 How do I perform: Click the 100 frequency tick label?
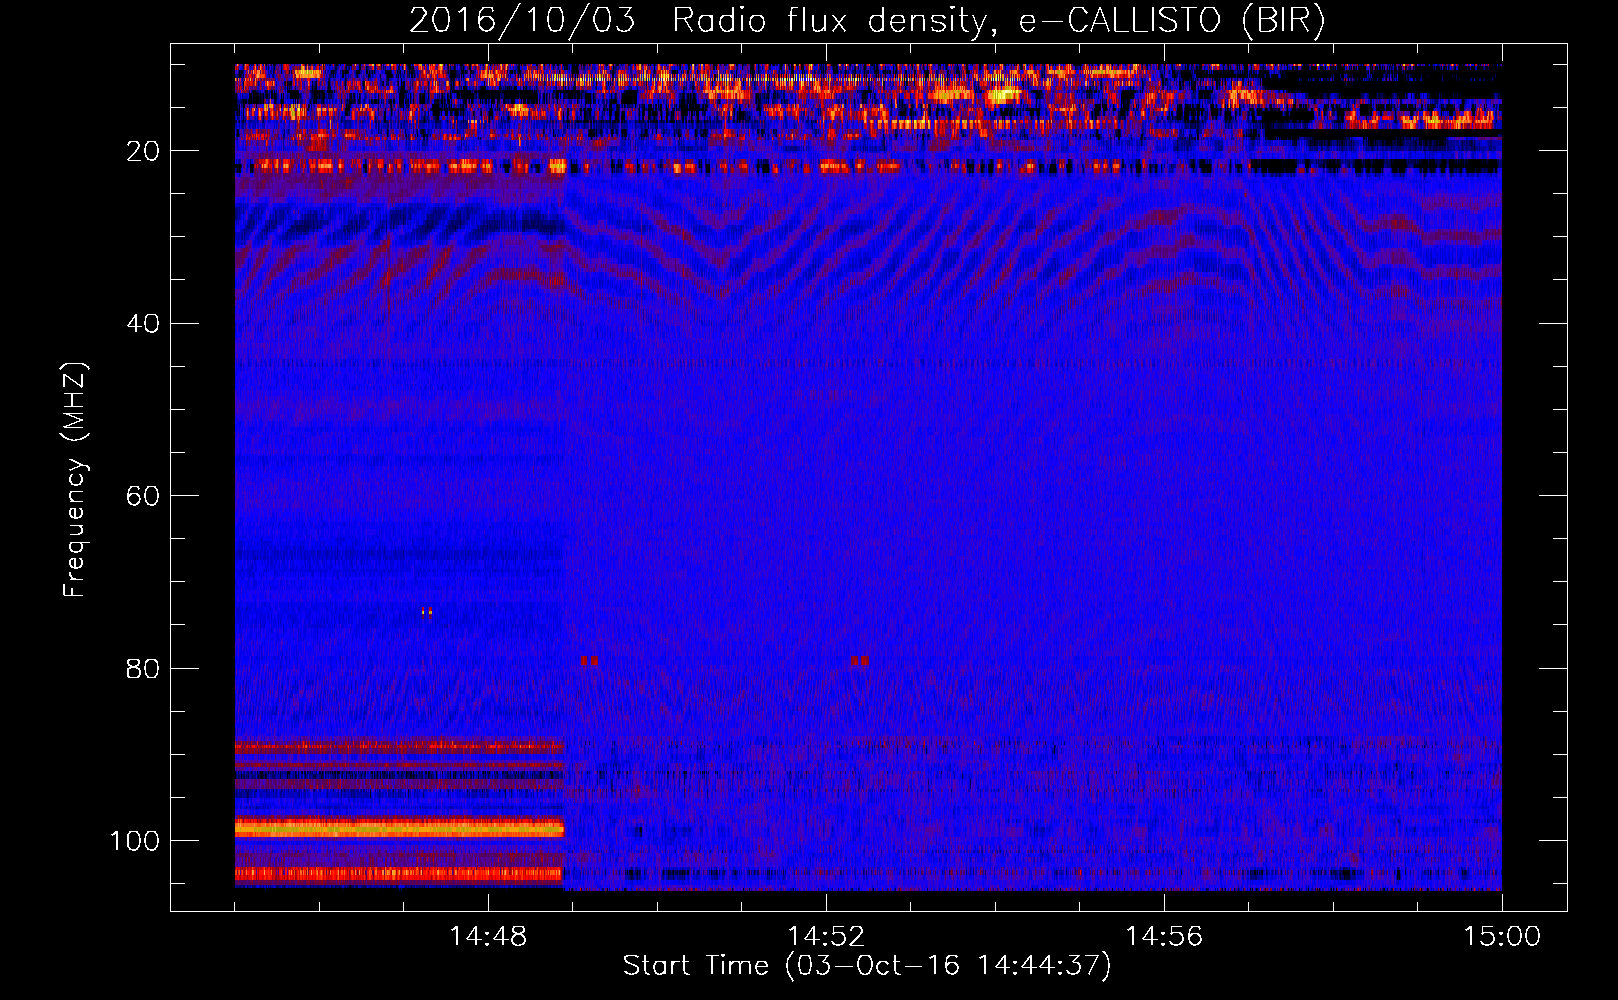135,841
